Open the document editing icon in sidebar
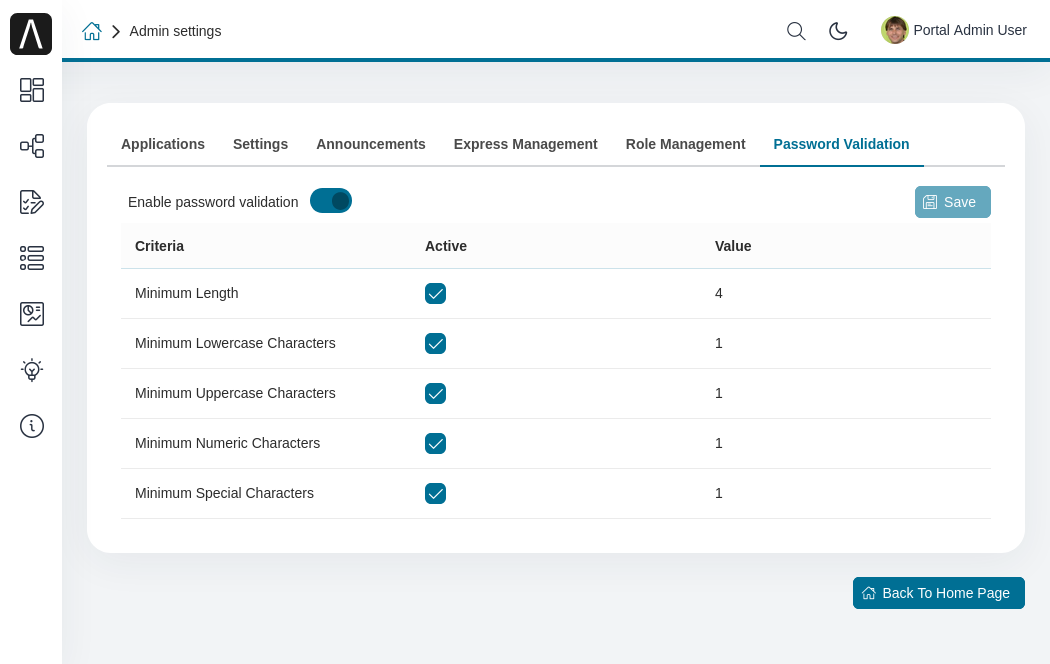 click(x=31, y=202)
